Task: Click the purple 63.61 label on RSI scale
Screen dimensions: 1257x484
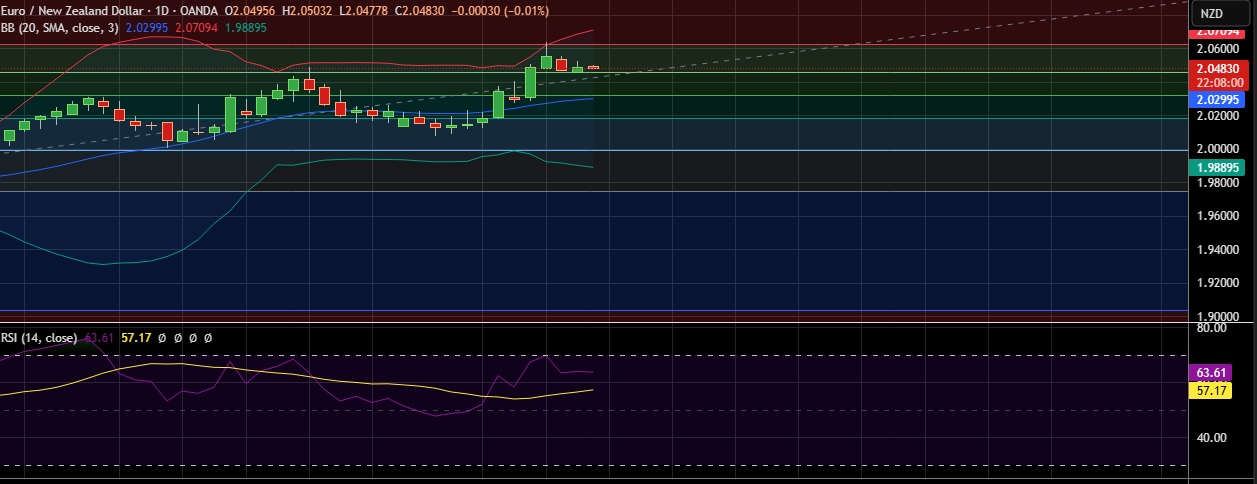Action: (x=1211, y=373)
